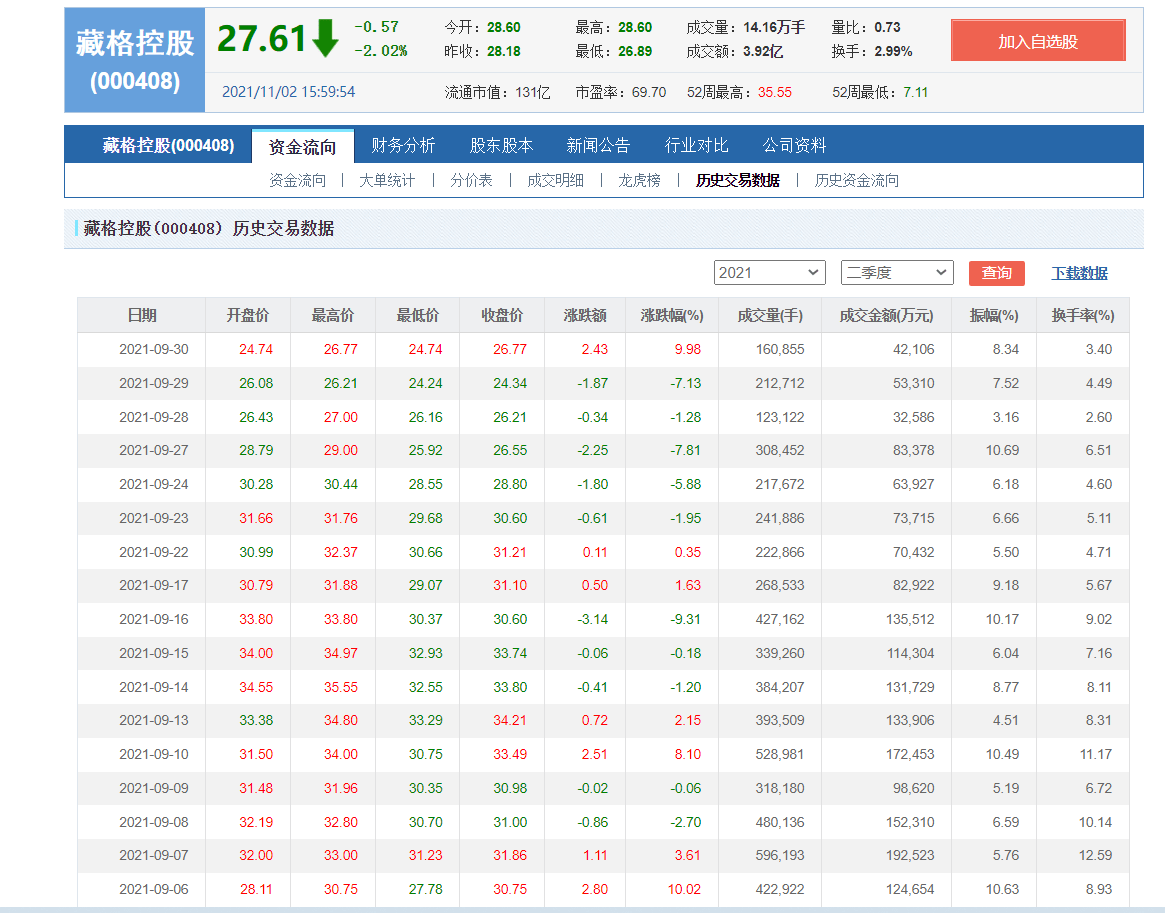Click amount 83,378 in the 2021-09-27 row
Viewport: 1165px width, 913px height.
click(913, 450)
